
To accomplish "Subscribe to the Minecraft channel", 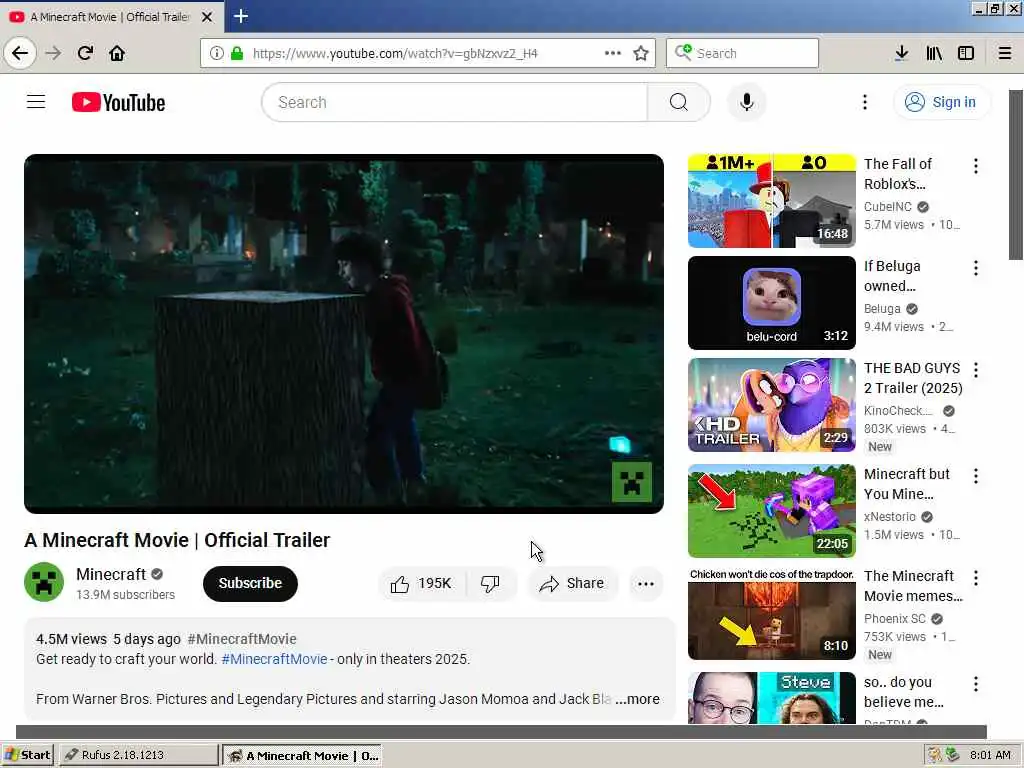I will 250,583.
